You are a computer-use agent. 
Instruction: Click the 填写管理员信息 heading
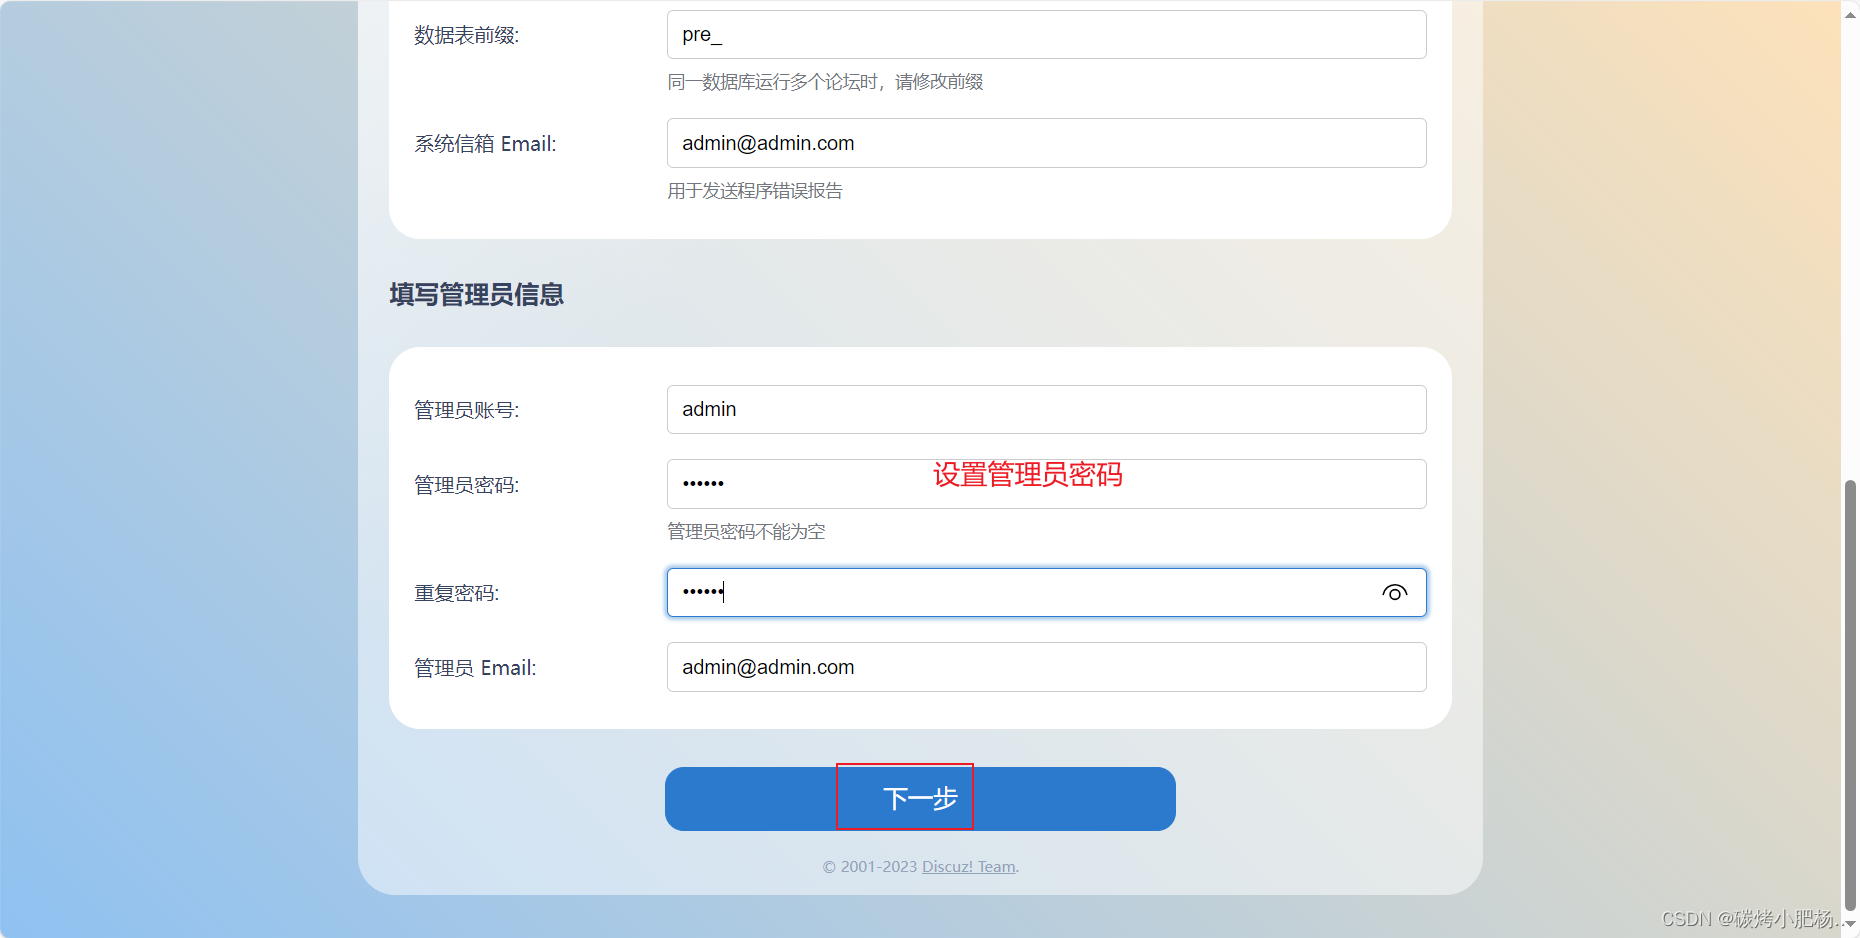[477, 295]
